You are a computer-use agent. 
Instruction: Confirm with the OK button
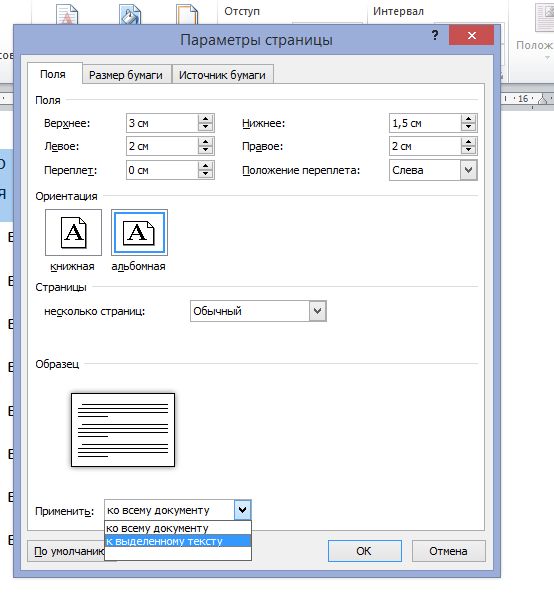(x=365, y=551)
